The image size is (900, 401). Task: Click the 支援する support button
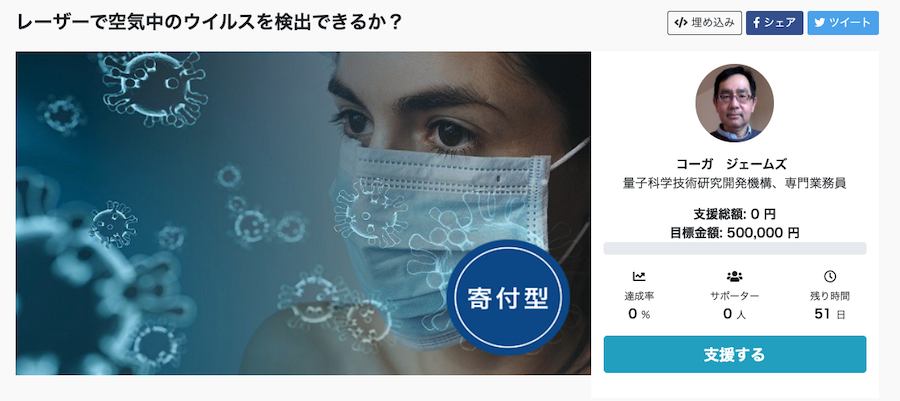pyautogui.click(x=735, y=355)
